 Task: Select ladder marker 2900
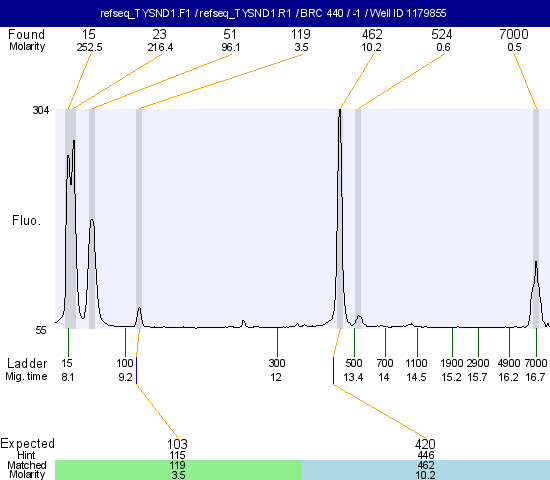click(x=478, y=363)
